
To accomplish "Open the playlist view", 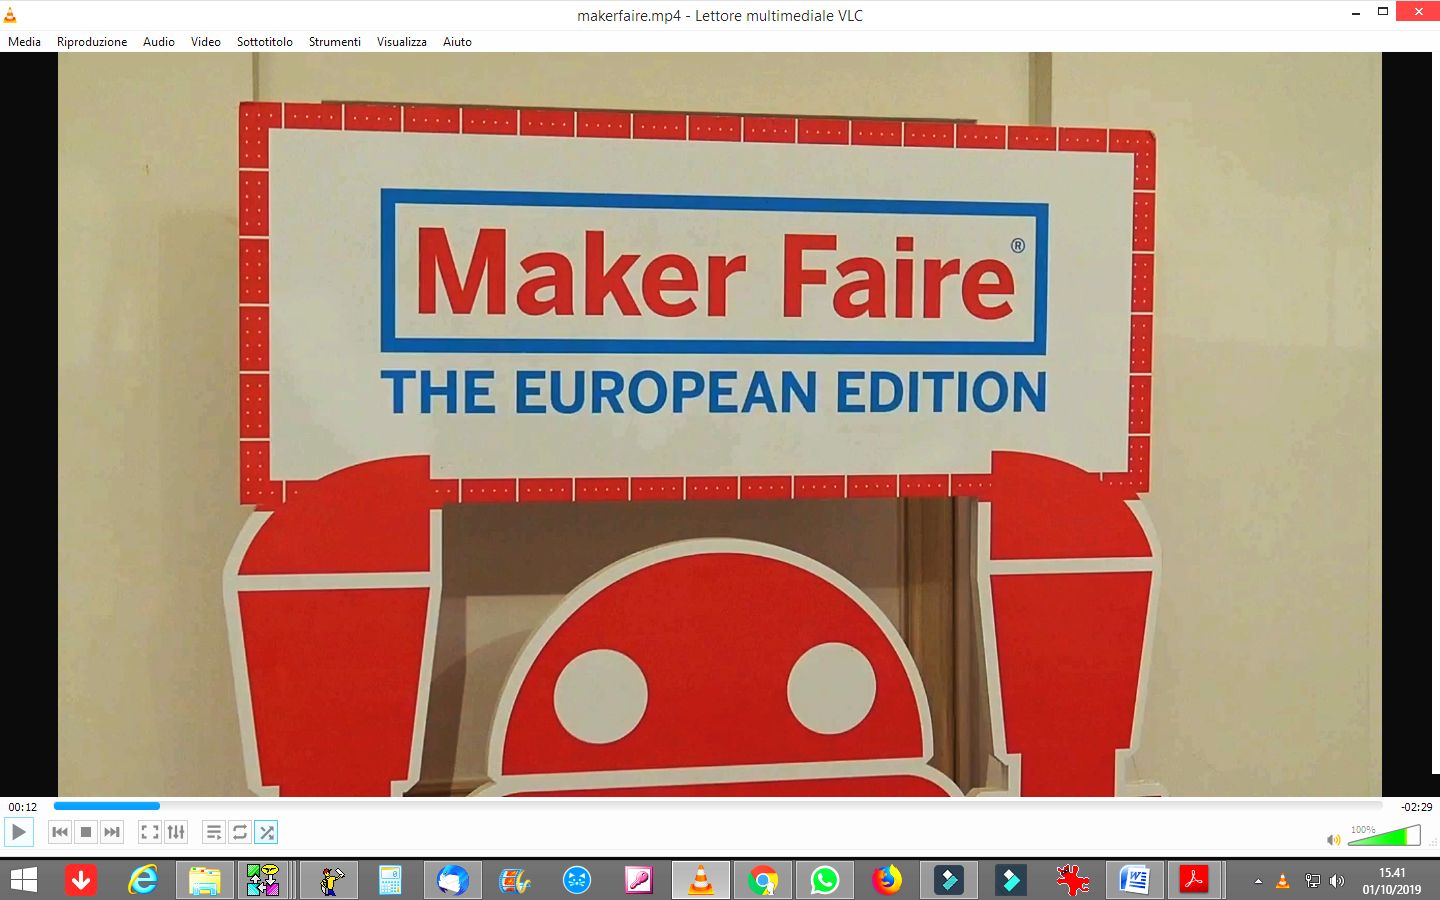I will tap(214, 832).
